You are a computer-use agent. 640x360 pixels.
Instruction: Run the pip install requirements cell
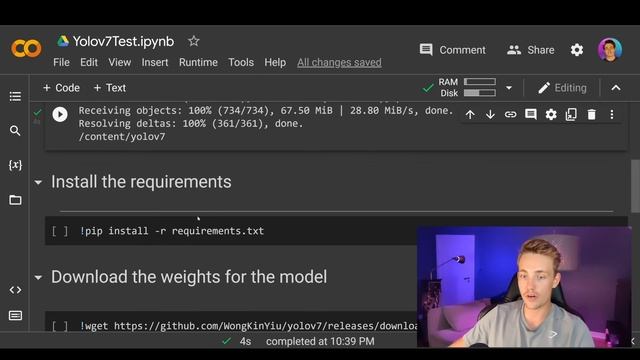point(60,231)
